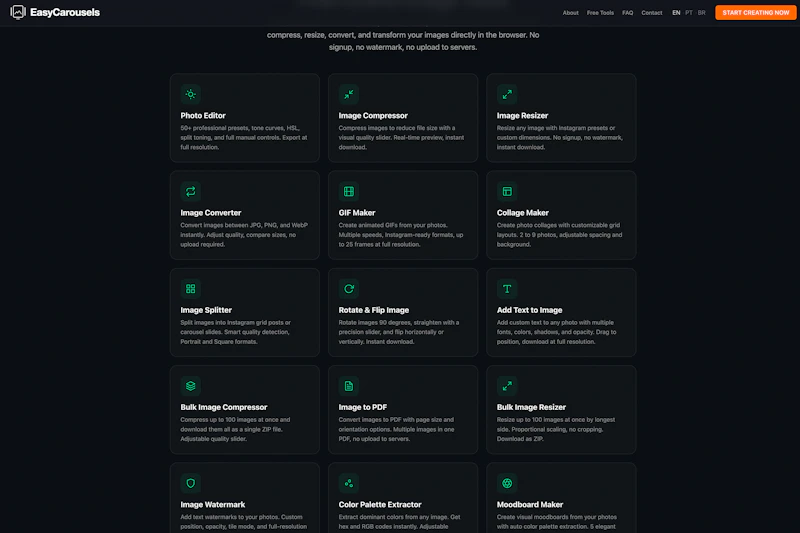The width and height of the screenshot is (800, 533).
Task: Click the EasyCarousels brand name
Action: [x=65, y=12]
